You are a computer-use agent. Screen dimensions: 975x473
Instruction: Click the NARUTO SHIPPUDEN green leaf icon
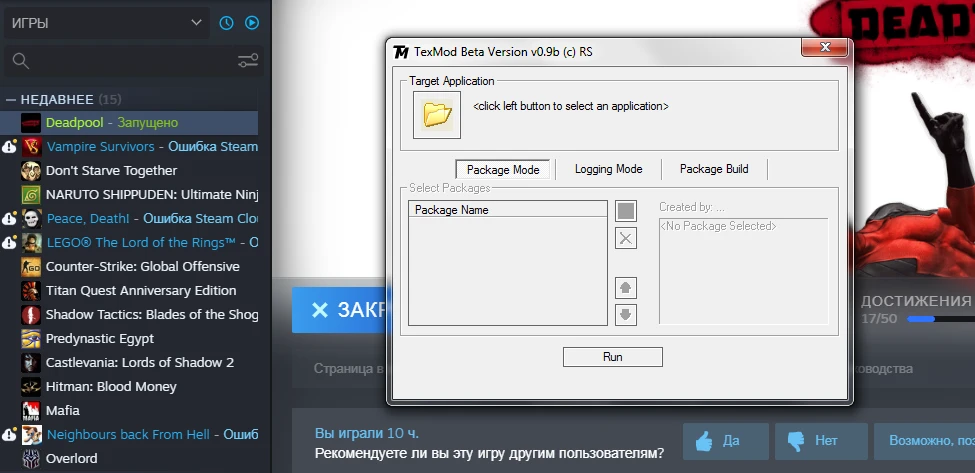click(x=31, y=195)
